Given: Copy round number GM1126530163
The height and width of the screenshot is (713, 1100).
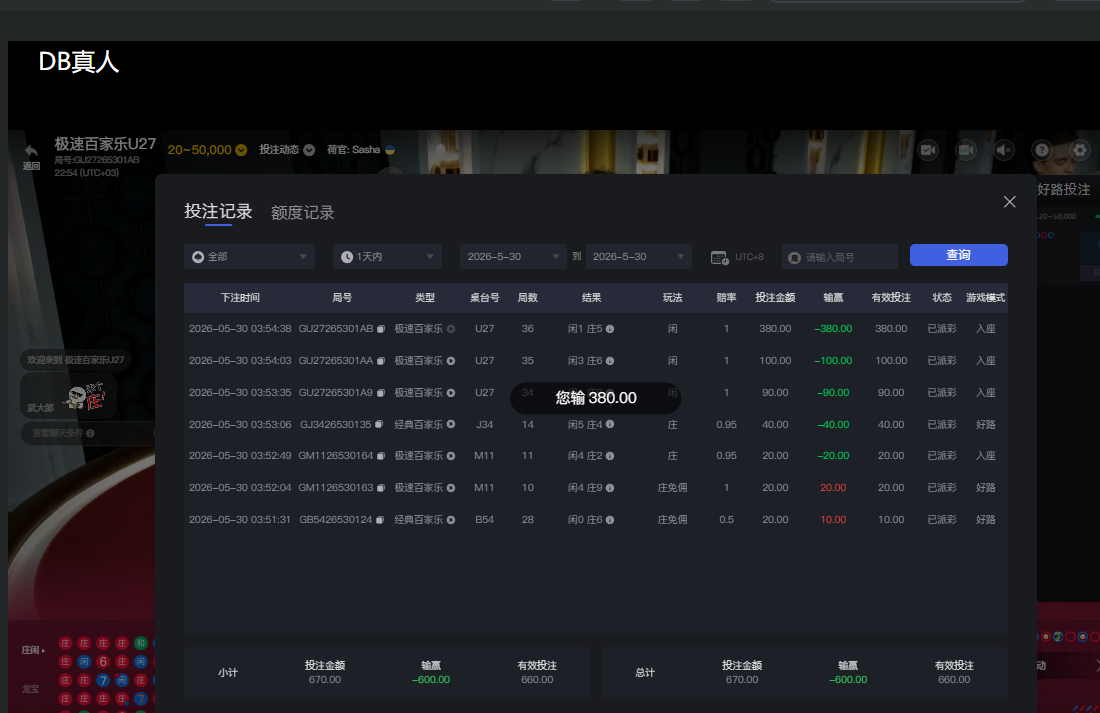Looking at the screenshot, I should (x=381, y=488).
